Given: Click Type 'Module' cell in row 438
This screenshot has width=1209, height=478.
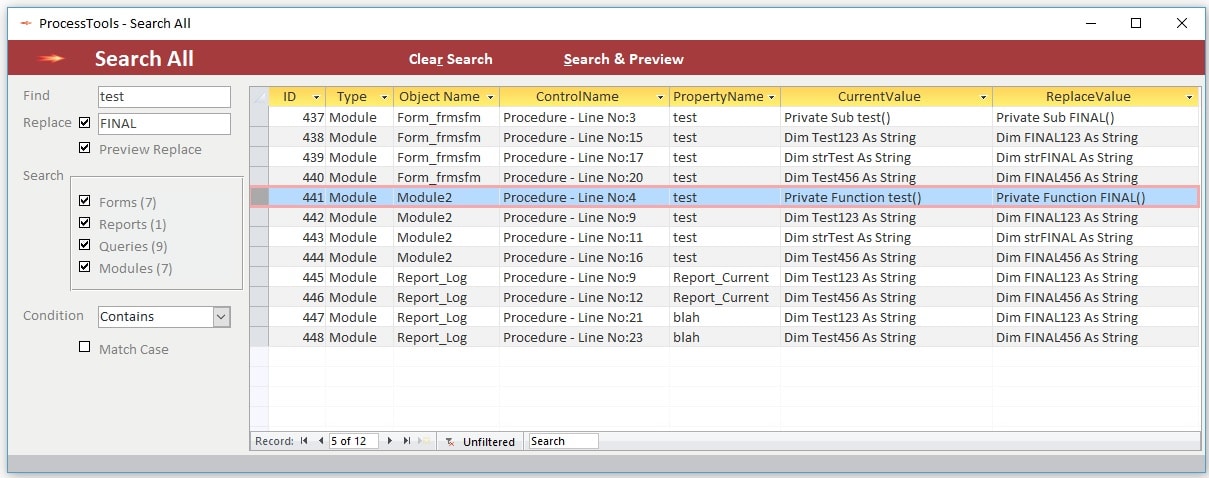Looking at the screenshot, I should click(x=359, y=137).
